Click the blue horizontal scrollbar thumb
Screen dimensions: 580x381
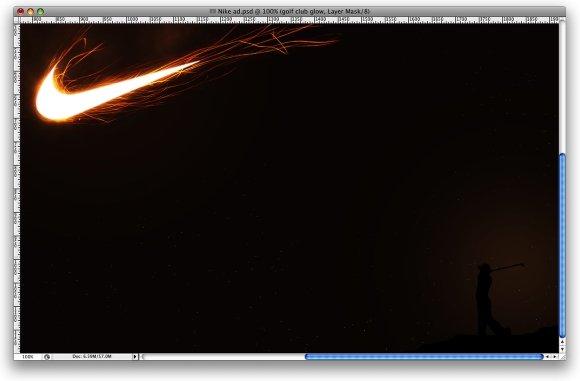[x=424, y=357]
